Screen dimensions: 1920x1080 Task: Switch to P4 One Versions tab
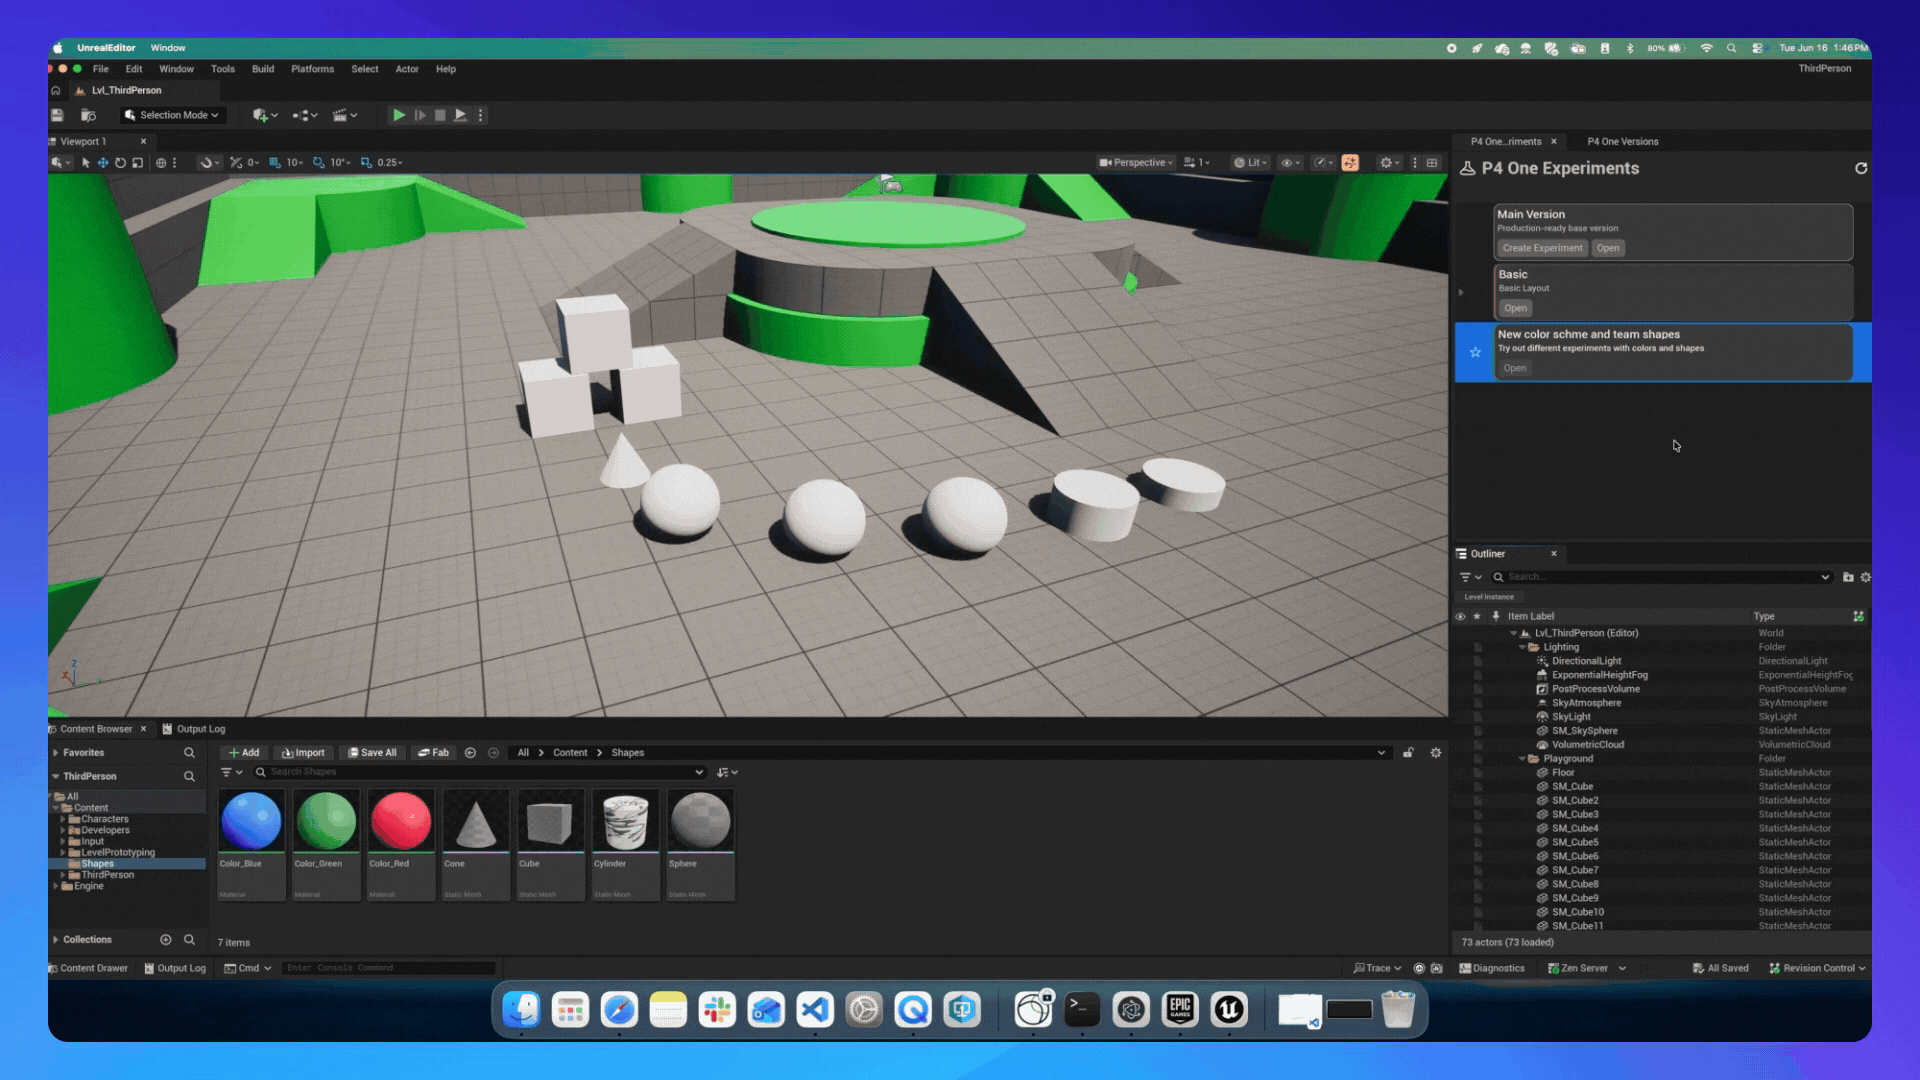[1622, 141]
